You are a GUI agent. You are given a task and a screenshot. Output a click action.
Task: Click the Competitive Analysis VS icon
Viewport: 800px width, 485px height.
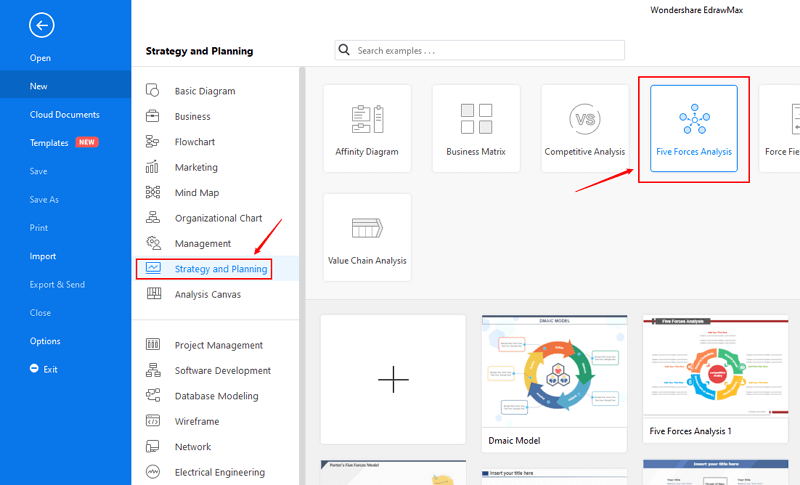tap(585, 119)
